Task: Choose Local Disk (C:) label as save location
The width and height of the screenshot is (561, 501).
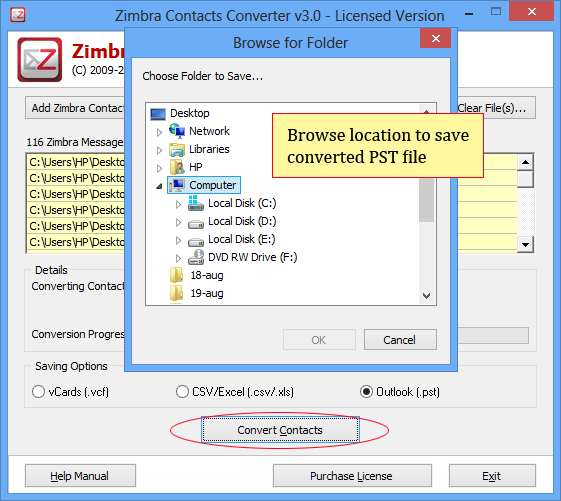Action: click(242, 203)
